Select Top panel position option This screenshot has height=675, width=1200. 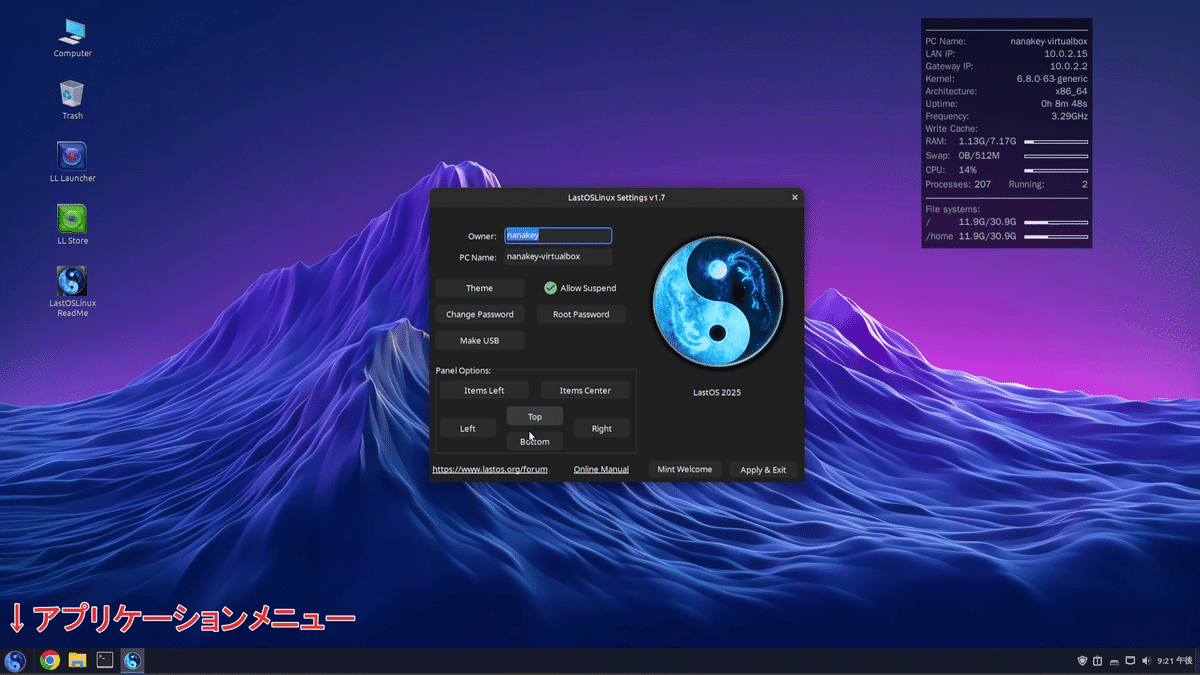[x=535, y=415]
